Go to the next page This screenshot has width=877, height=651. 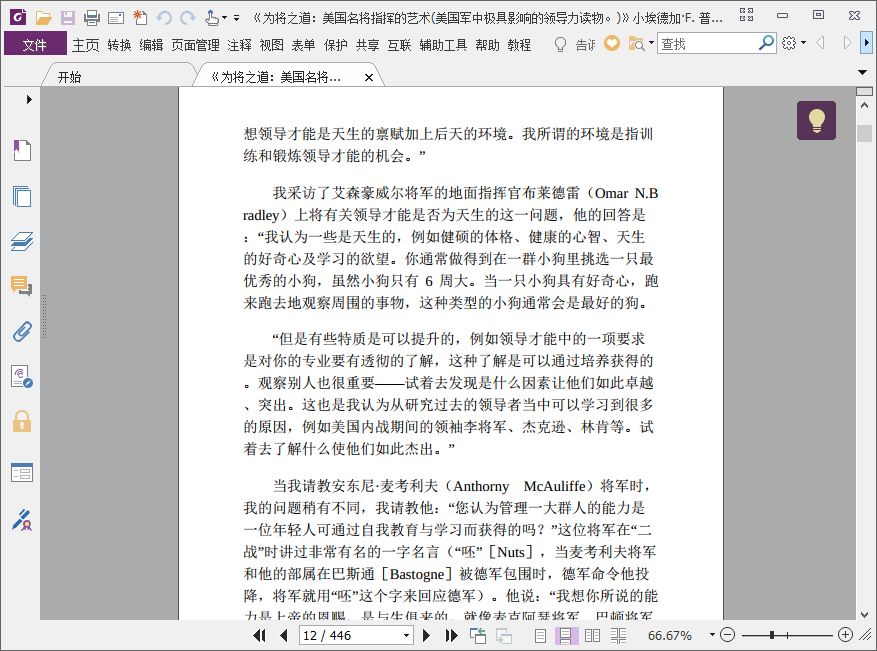[426, 635]
